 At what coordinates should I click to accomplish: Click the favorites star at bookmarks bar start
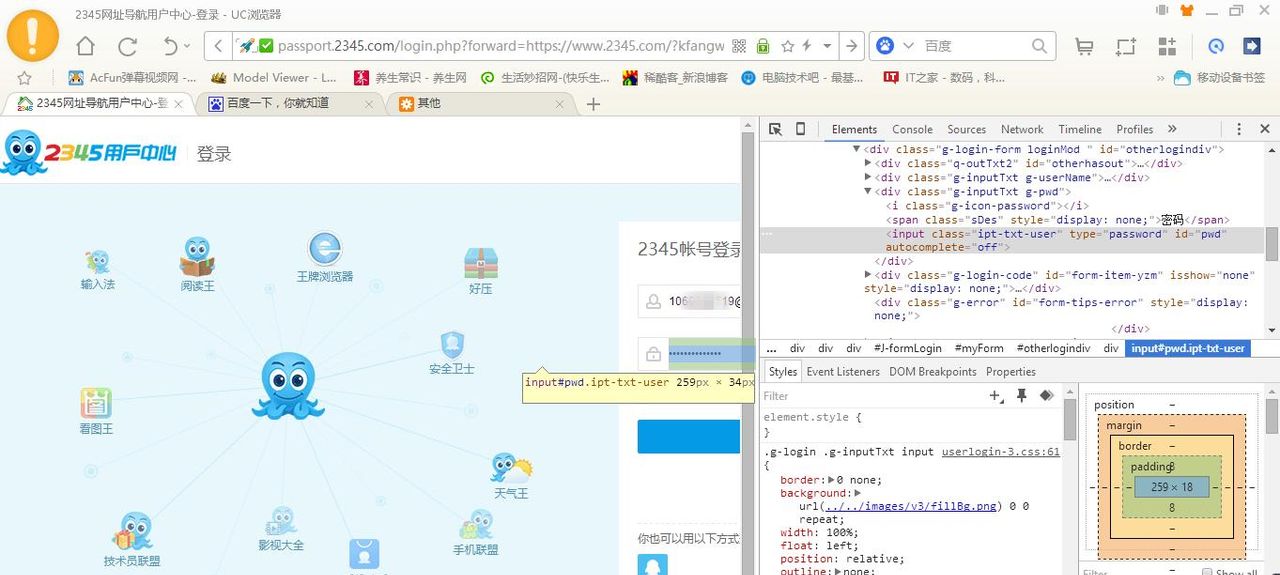pos(24,77)
